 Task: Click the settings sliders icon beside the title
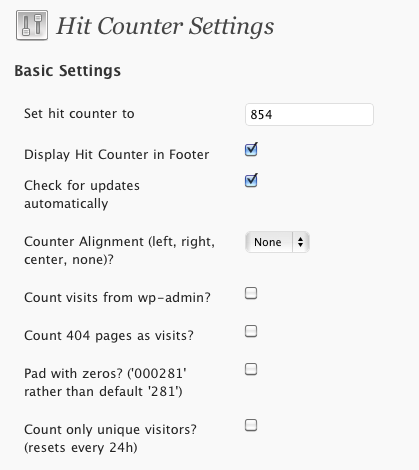point(32,25)
